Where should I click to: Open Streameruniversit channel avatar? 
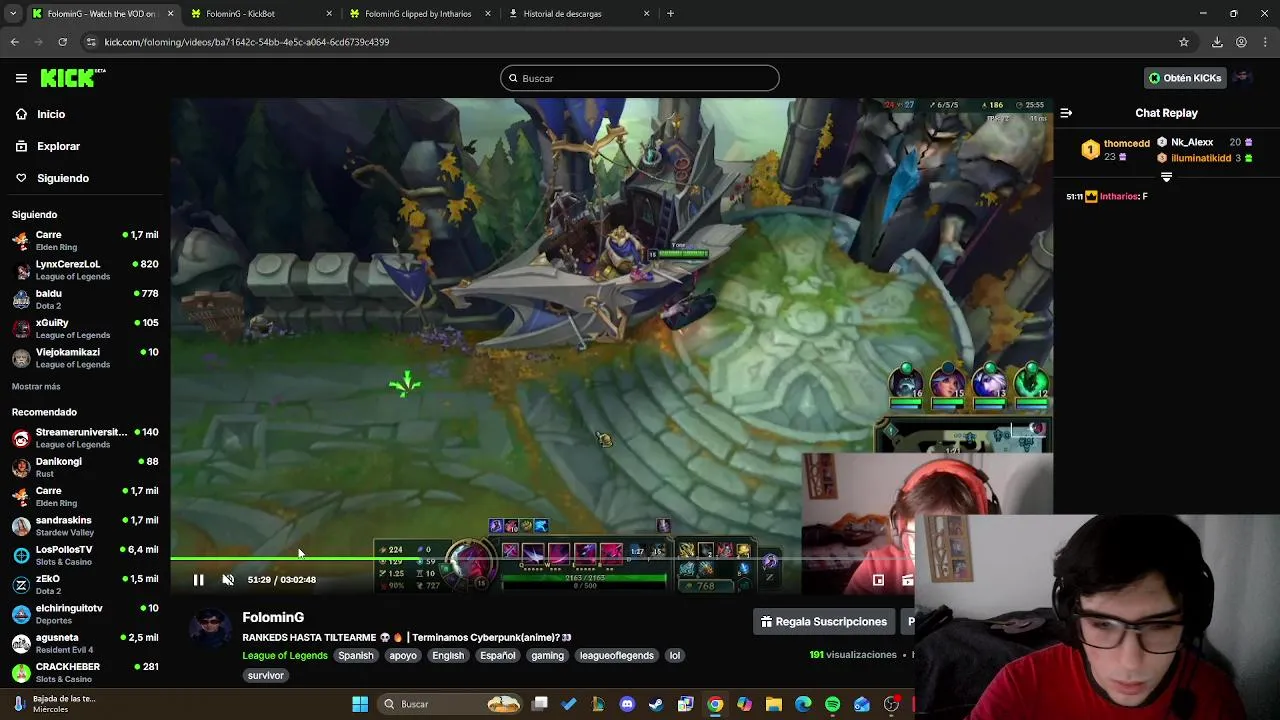(21, 438)
